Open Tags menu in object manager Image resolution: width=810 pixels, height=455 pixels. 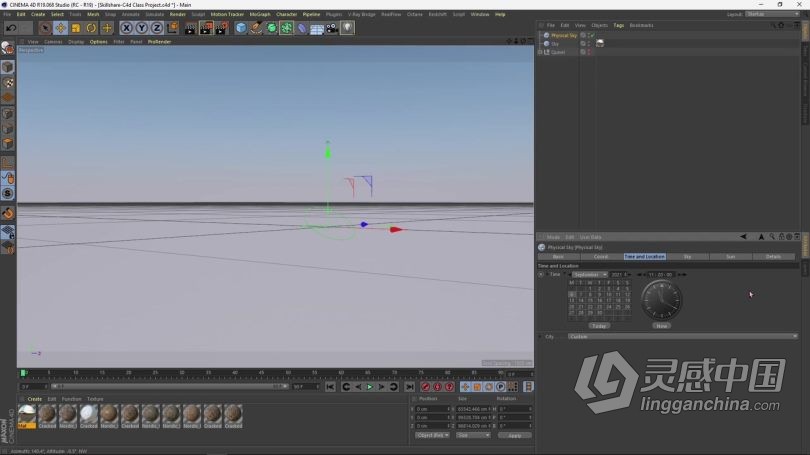pos(618,25)
